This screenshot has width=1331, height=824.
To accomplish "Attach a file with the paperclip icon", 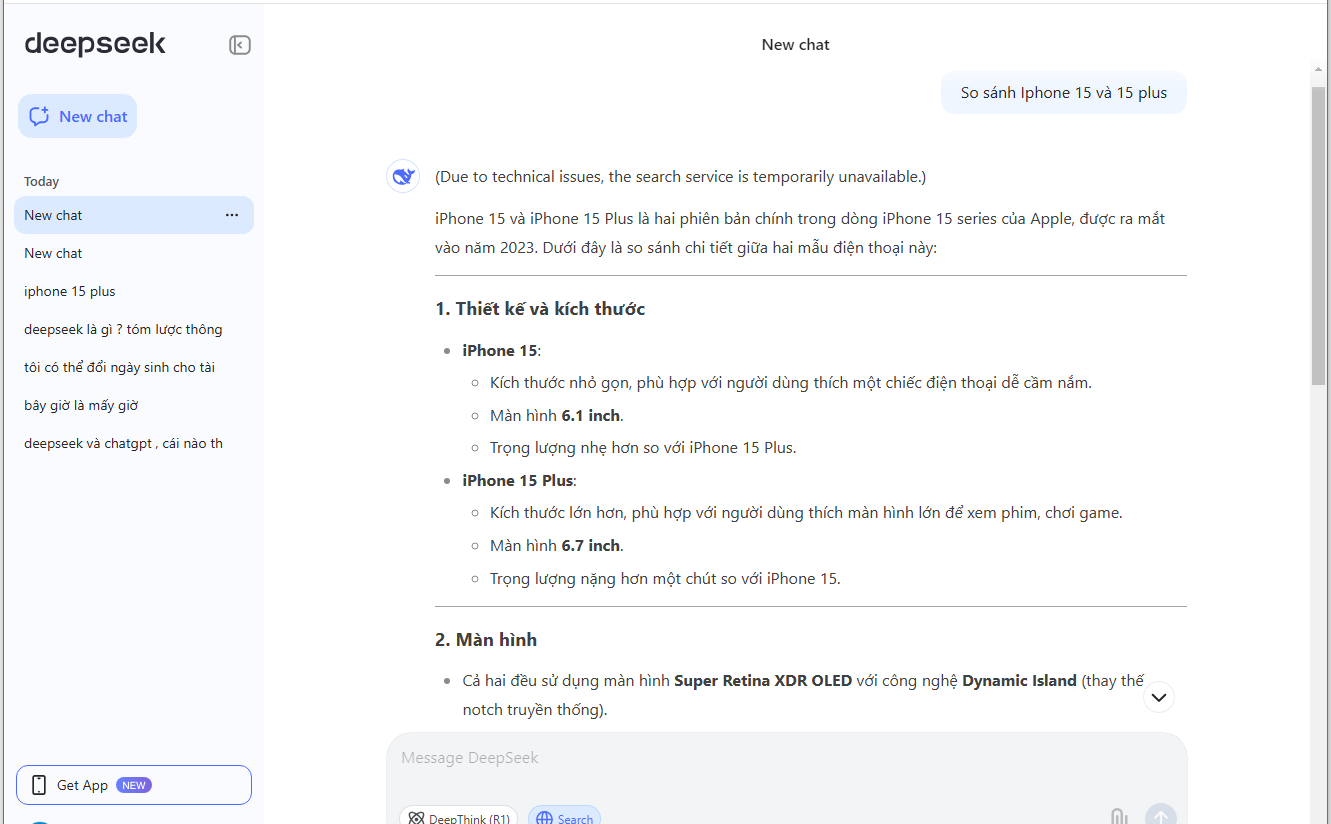I will pyautogui.click(x=1119, y=816).
